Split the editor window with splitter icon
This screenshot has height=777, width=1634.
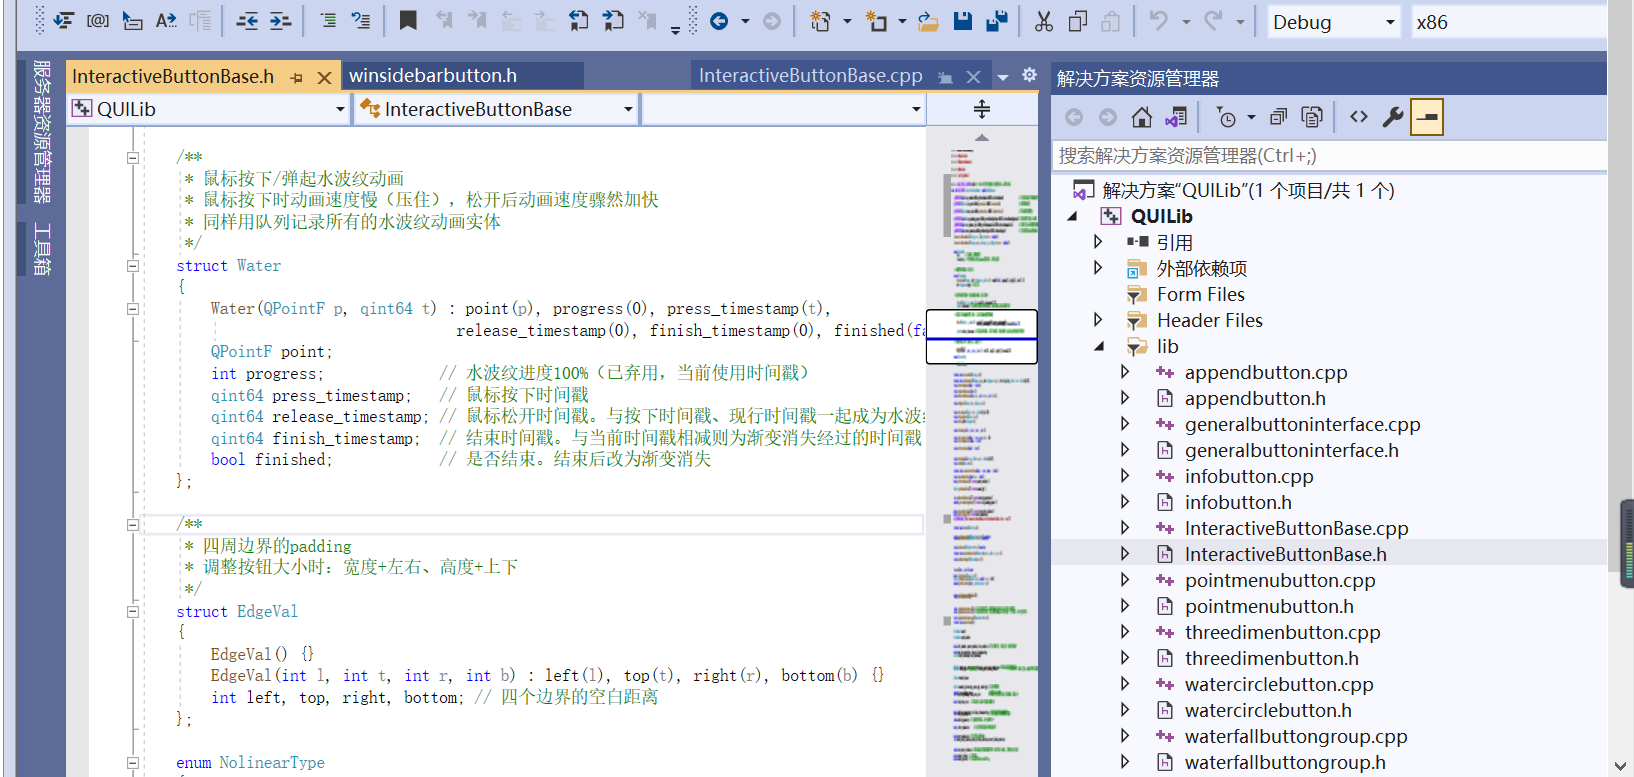pyautogui.click(x=982, y=109)
